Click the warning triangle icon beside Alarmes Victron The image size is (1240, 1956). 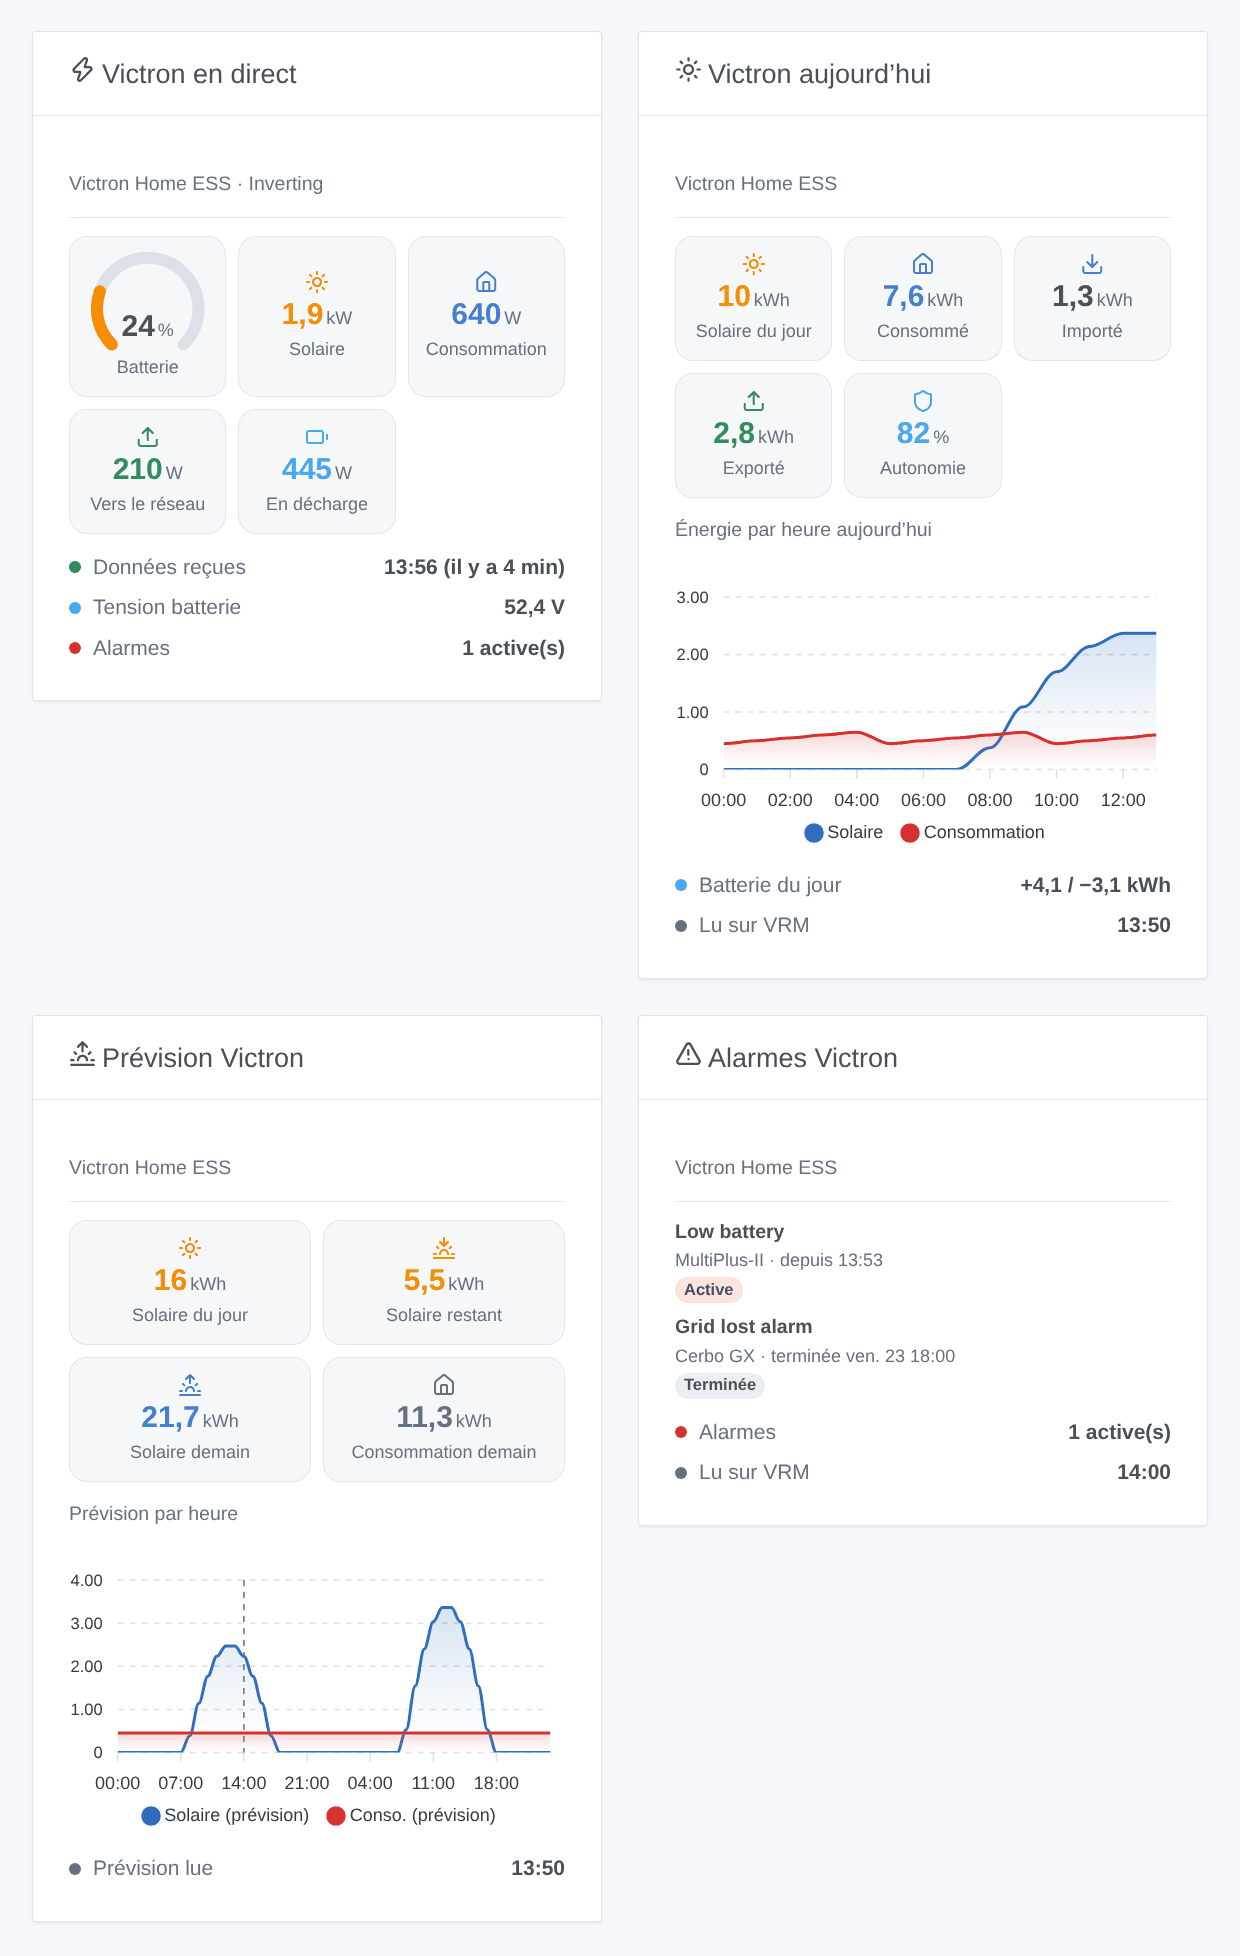(x=688, y=1054)
